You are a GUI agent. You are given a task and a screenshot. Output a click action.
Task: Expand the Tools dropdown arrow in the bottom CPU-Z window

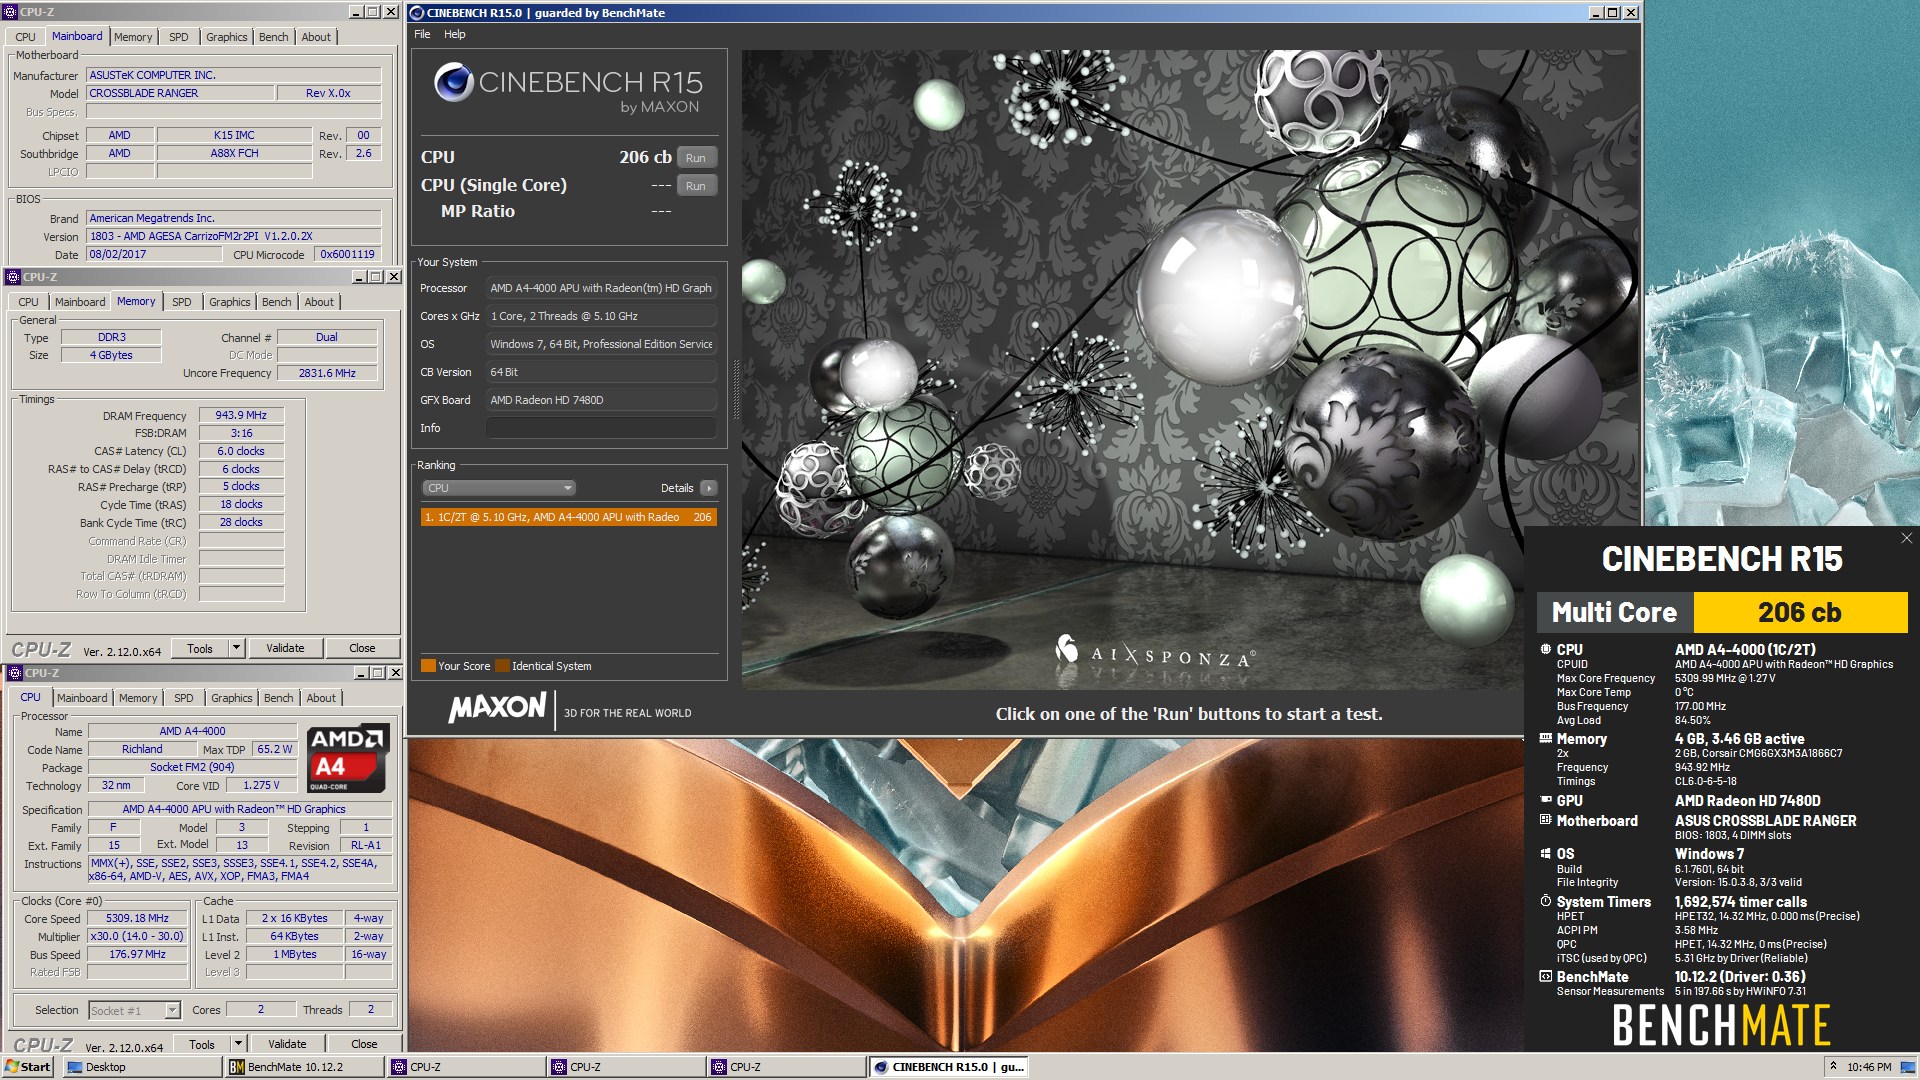[238, 1044]
